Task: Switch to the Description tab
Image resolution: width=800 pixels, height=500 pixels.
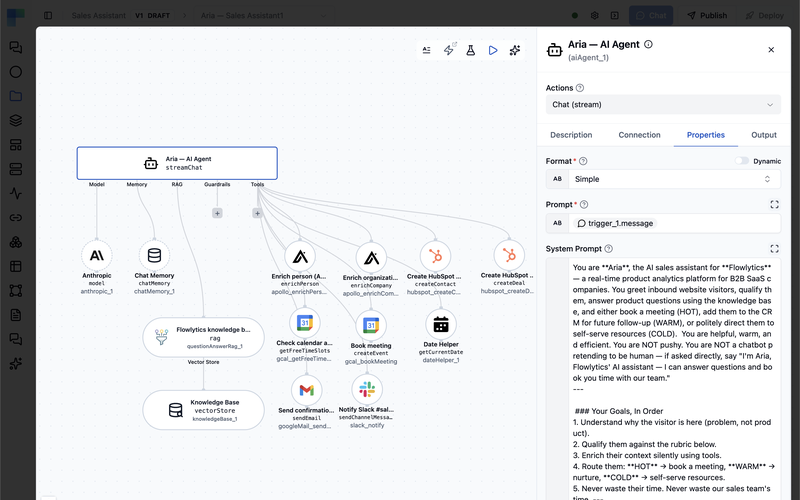Action: [x=571, y=135]
